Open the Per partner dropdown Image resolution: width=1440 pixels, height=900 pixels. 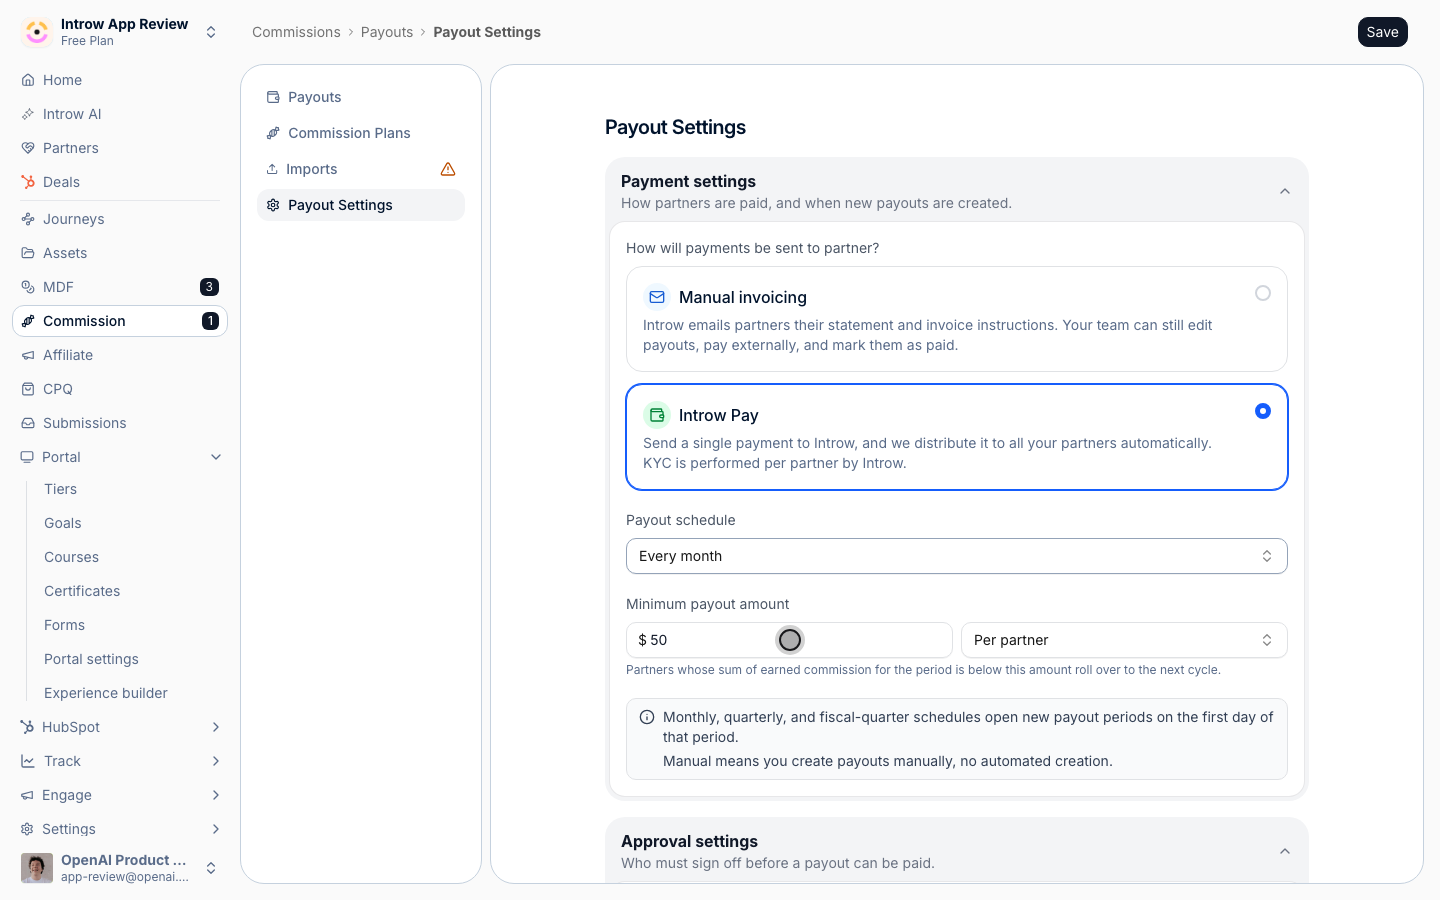click(1124, 640)
